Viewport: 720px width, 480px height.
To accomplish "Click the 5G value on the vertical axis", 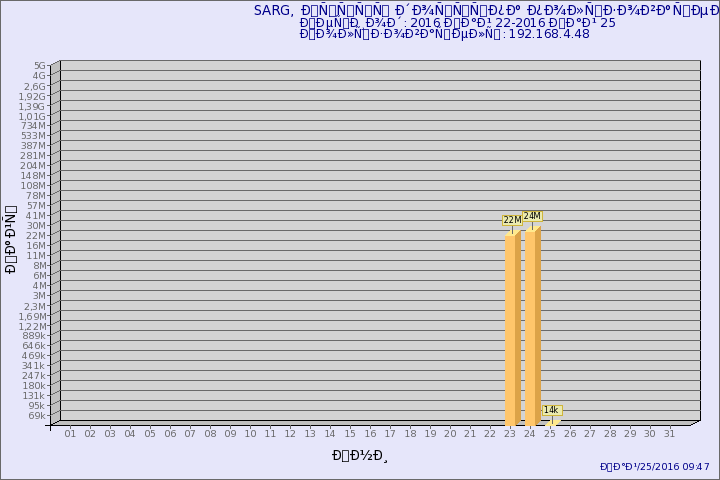I will [39, 66].
